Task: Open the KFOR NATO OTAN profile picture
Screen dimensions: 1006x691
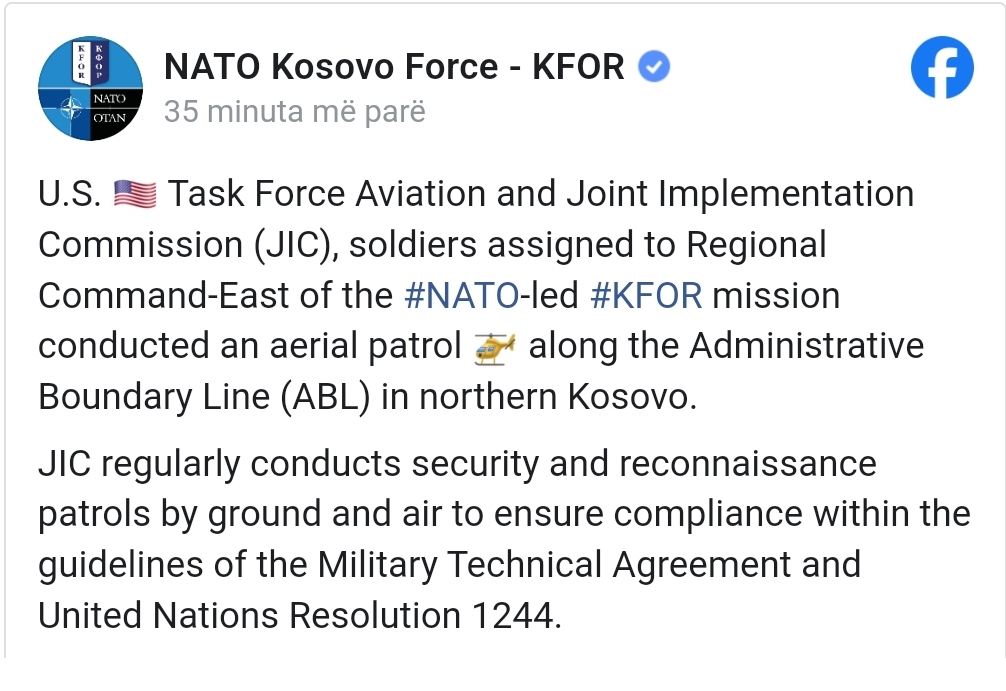Action: click(90, 89)
